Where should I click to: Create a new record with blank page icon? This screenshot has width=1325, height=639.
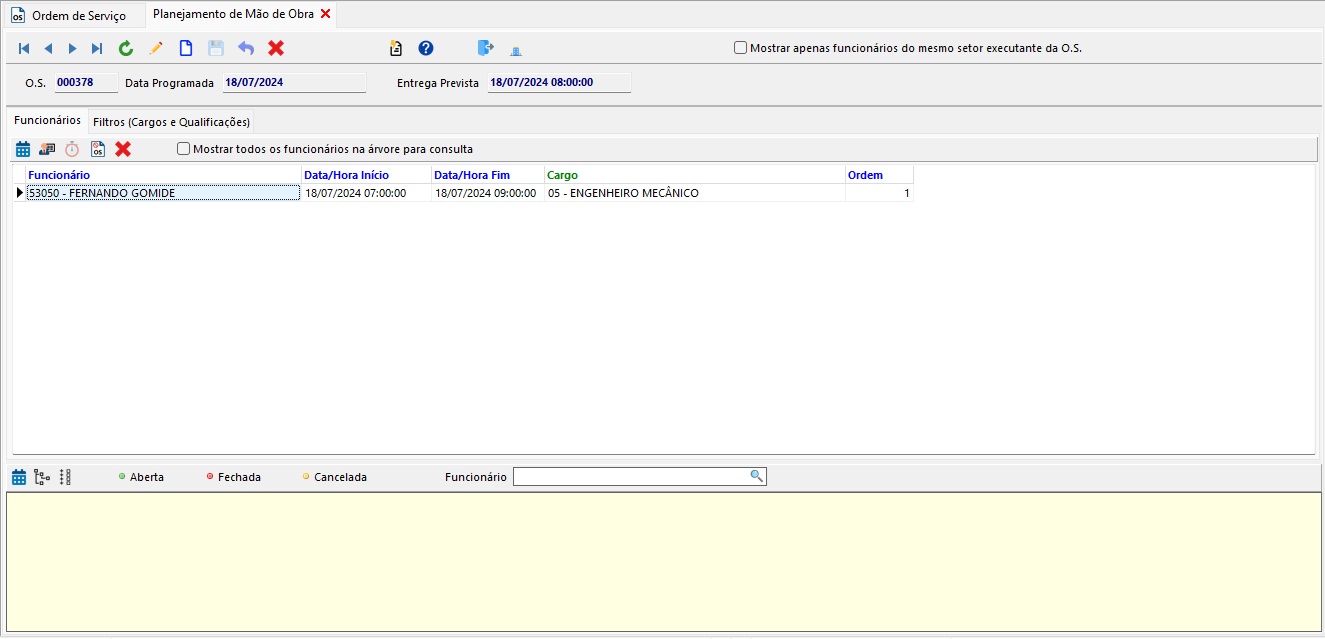[185, 48]
